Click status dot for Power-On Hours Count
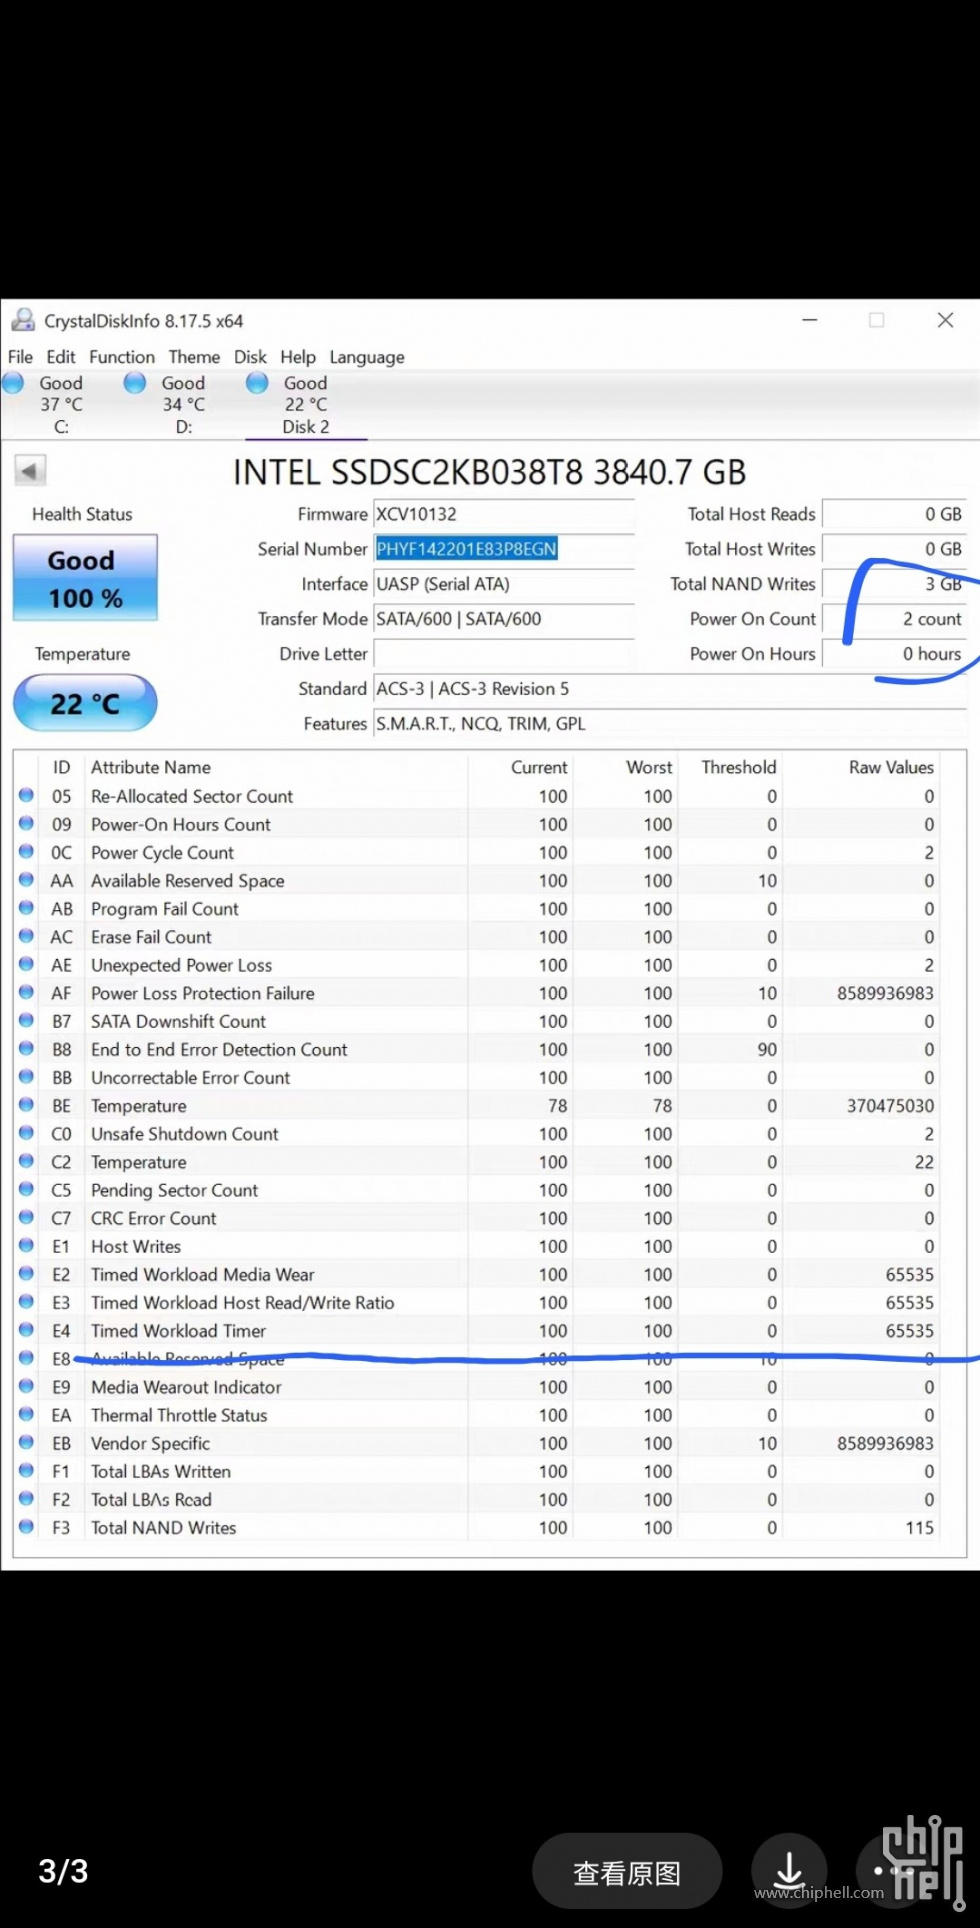980x1928 pixels. (x=27, y=824)
